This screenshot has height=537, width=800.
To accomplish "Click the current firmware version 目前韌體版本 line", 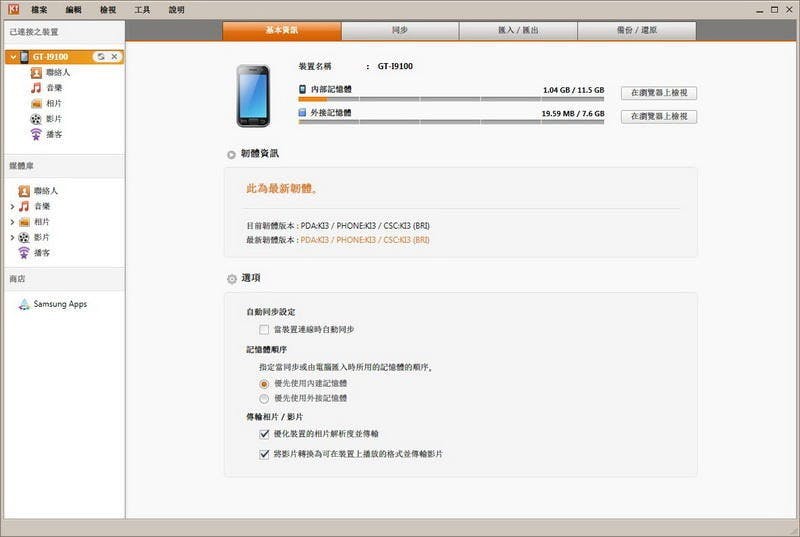I will [338, 226].
